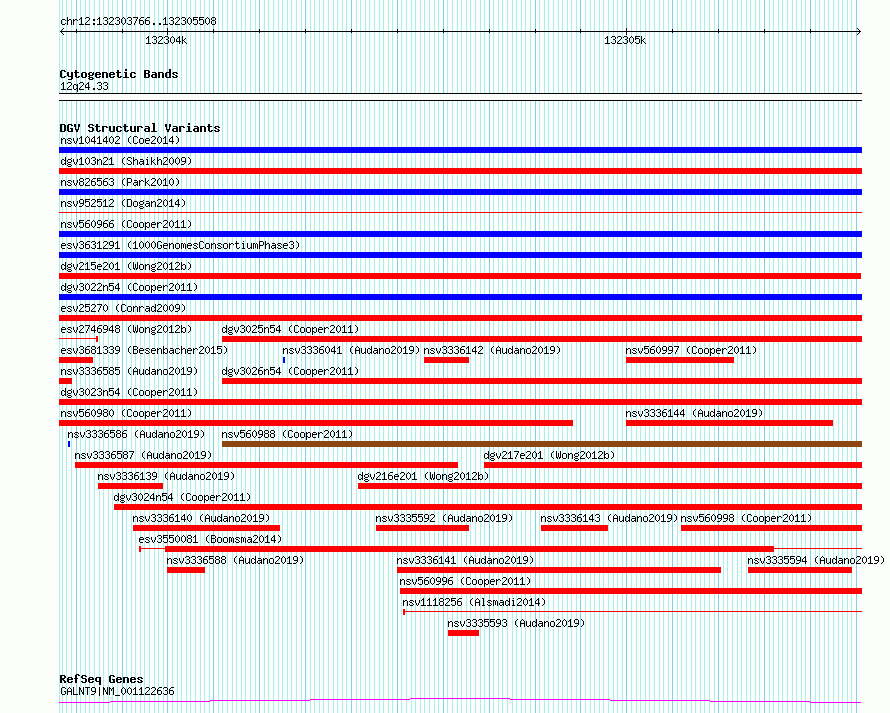Screen dimensions: 890x713
Task: Click the red bar under nsv3336588
Action: point(186,570)
